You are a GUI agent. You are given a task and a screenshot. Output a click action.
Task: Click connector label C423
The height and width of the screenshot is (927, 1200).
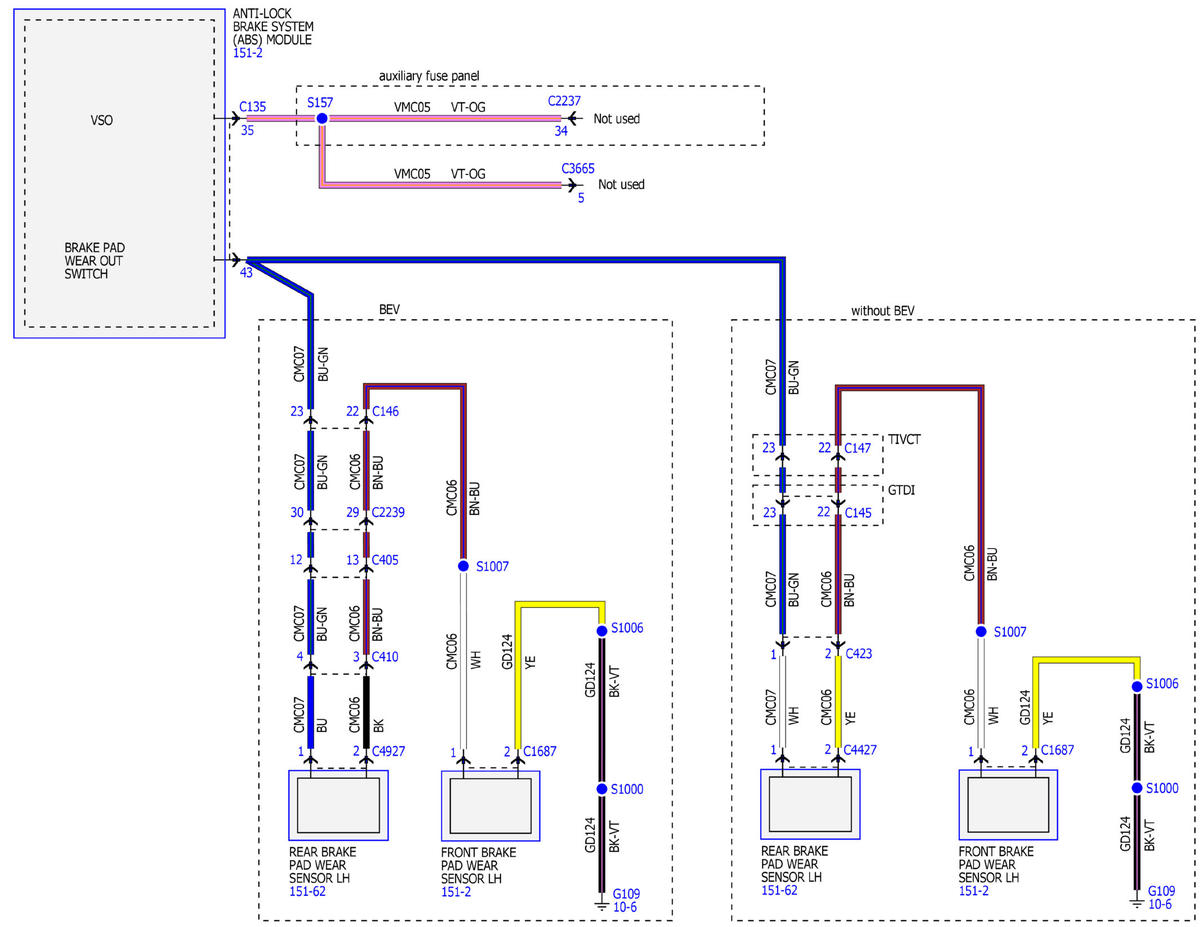pos(858,655)
